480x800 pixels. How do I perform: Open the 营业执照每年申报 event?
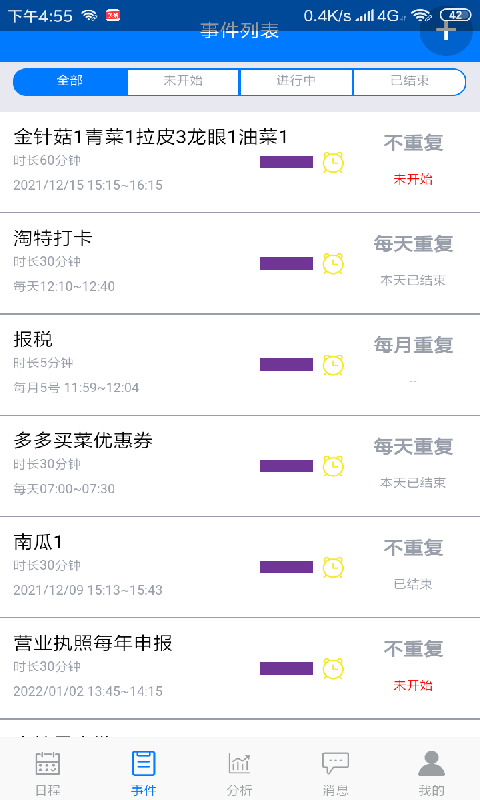click(240, 668)
